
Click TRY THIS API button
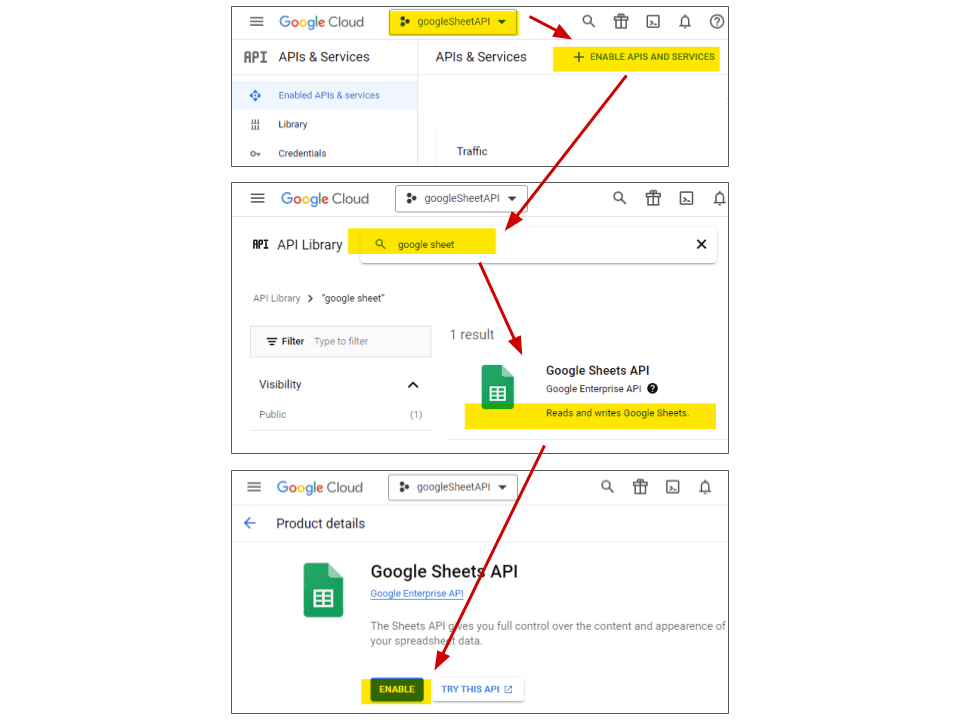[x=477, y=689]
